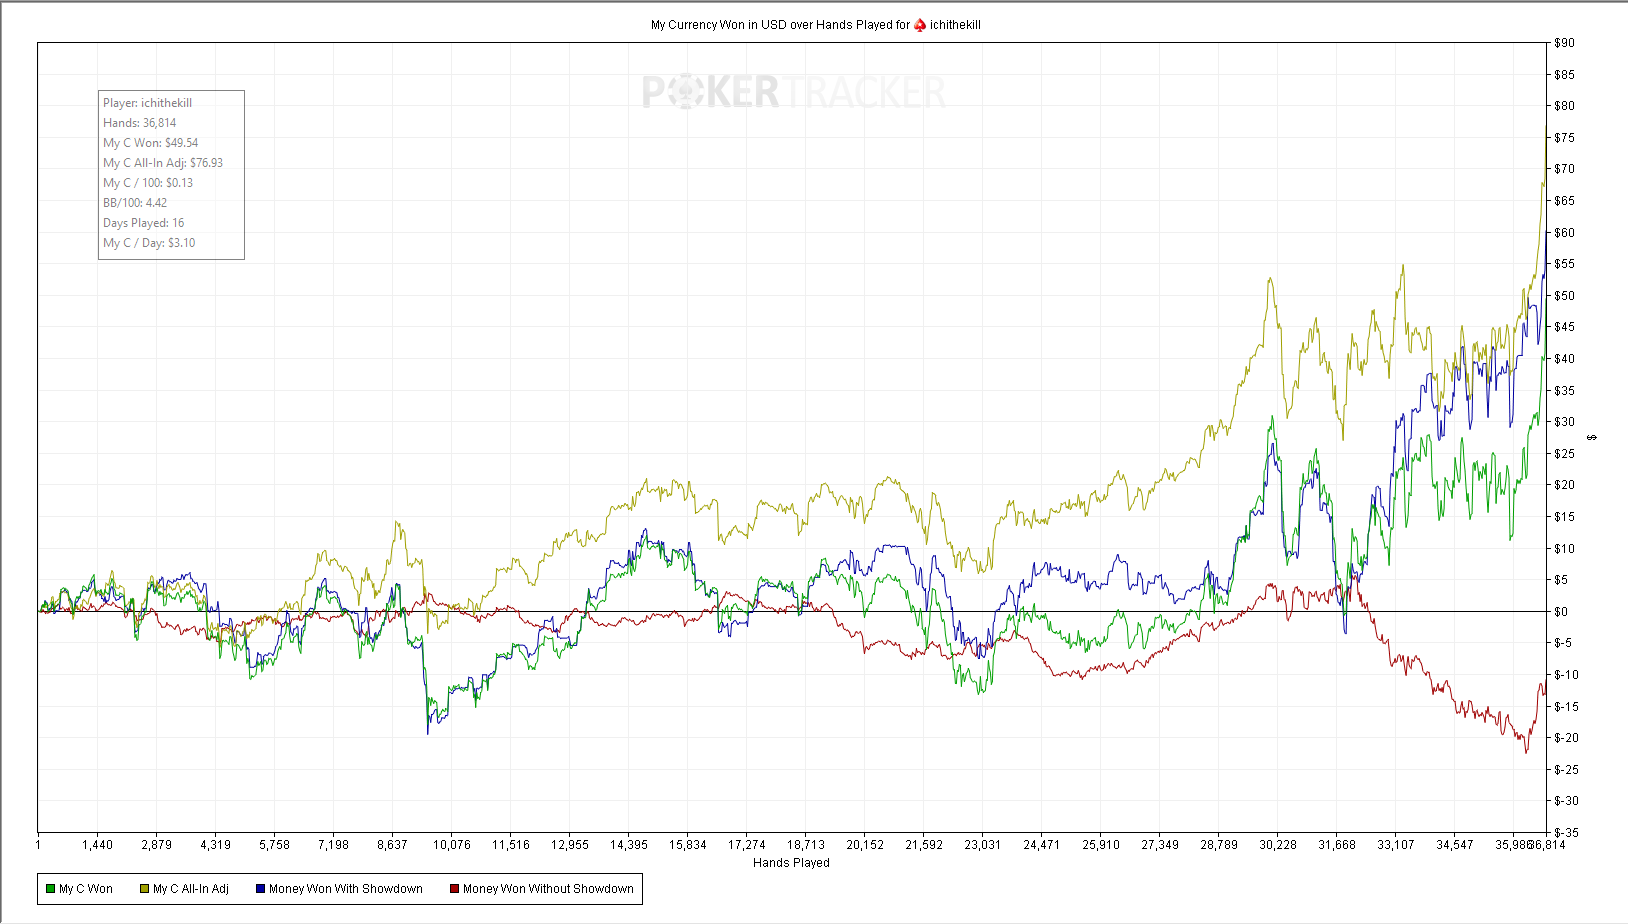The height and width of the screenshot is (924, 1628).
Task: Click the '7,198' x-axis label
Action: (333, 845)
